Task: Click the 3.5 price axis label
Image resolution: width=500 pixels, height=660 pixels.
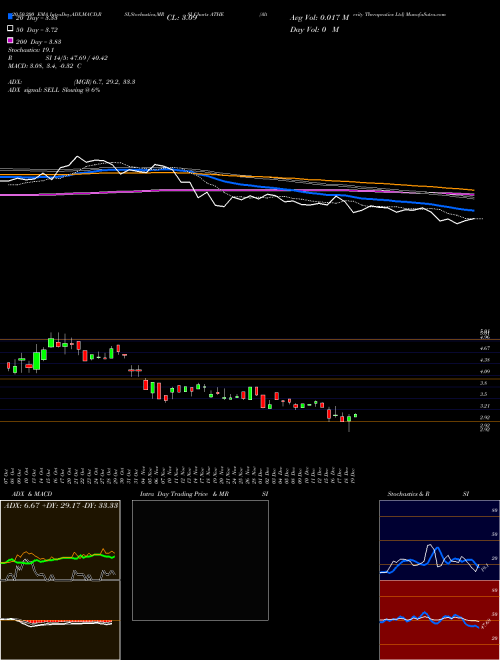Action: tap(484, 394)
